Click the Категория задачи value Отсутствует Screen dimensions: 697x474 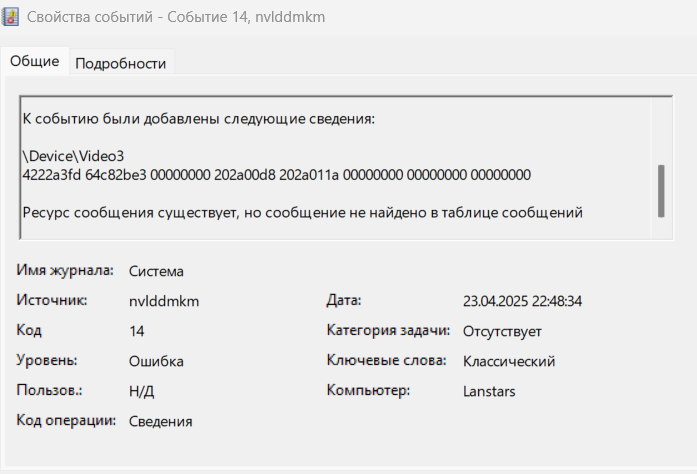[502, 331]
